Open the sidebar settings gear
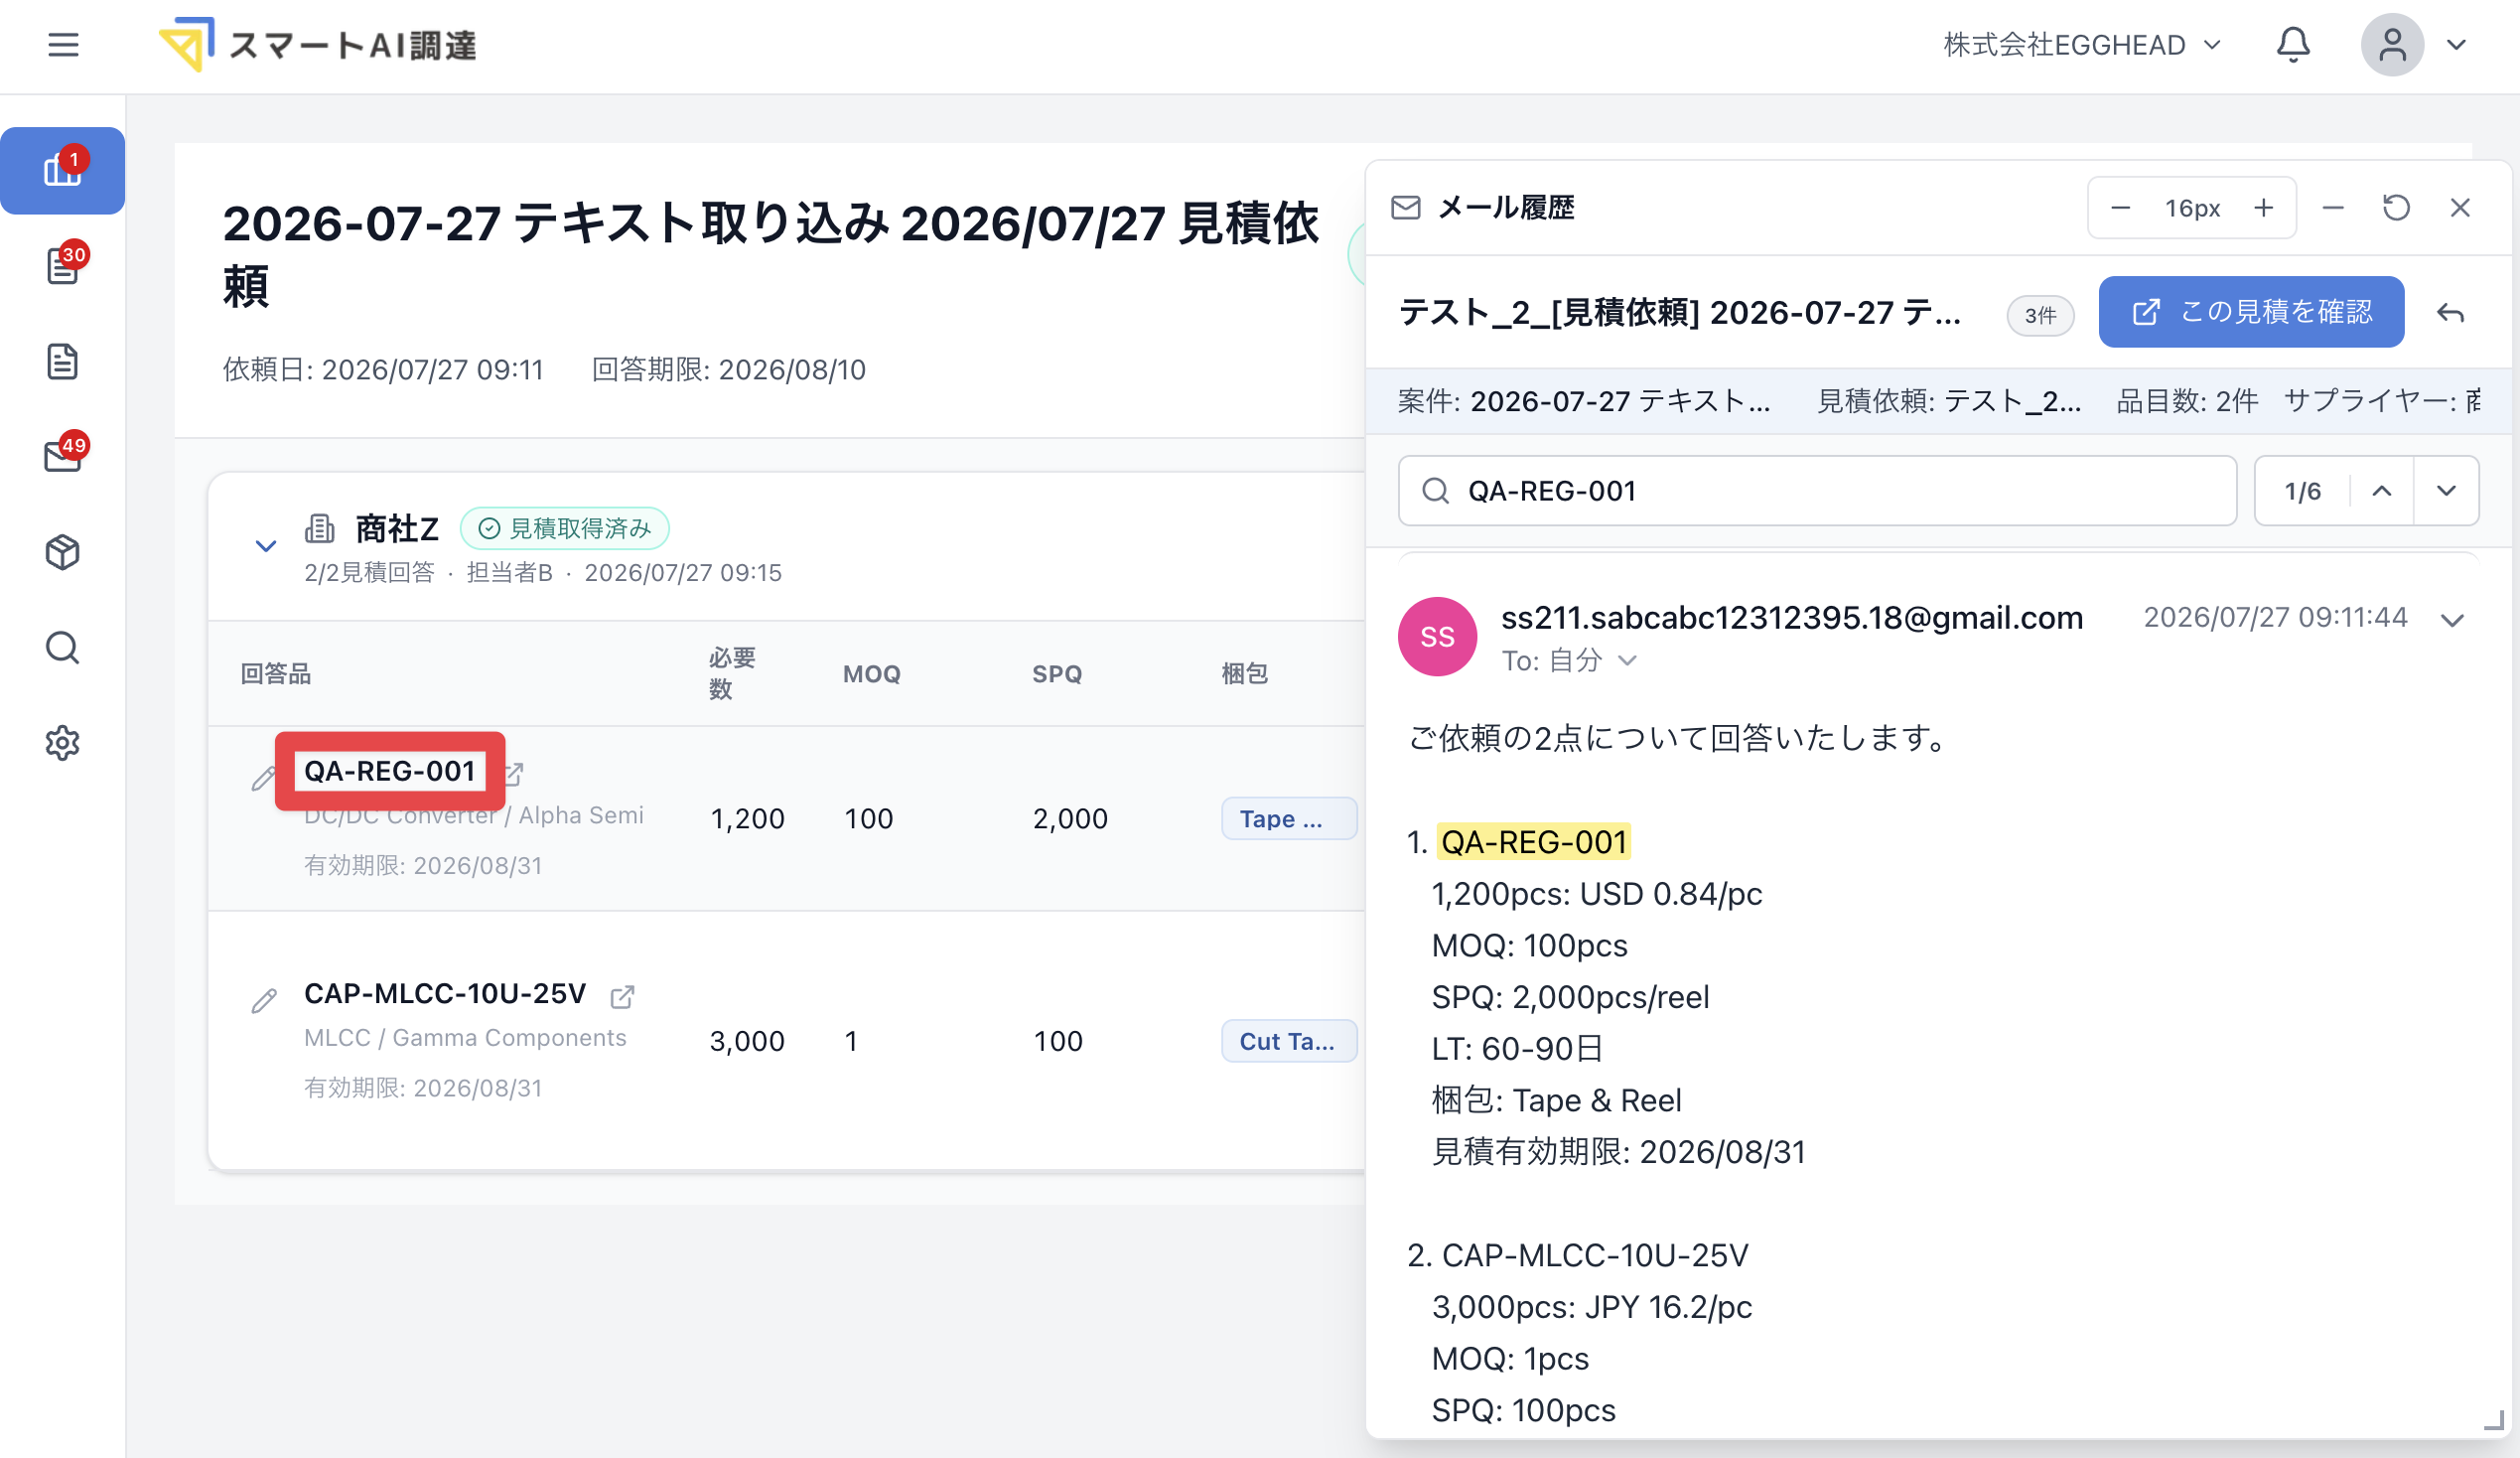The height and width of the screenshot is (1458, 2520). [63, 742]
